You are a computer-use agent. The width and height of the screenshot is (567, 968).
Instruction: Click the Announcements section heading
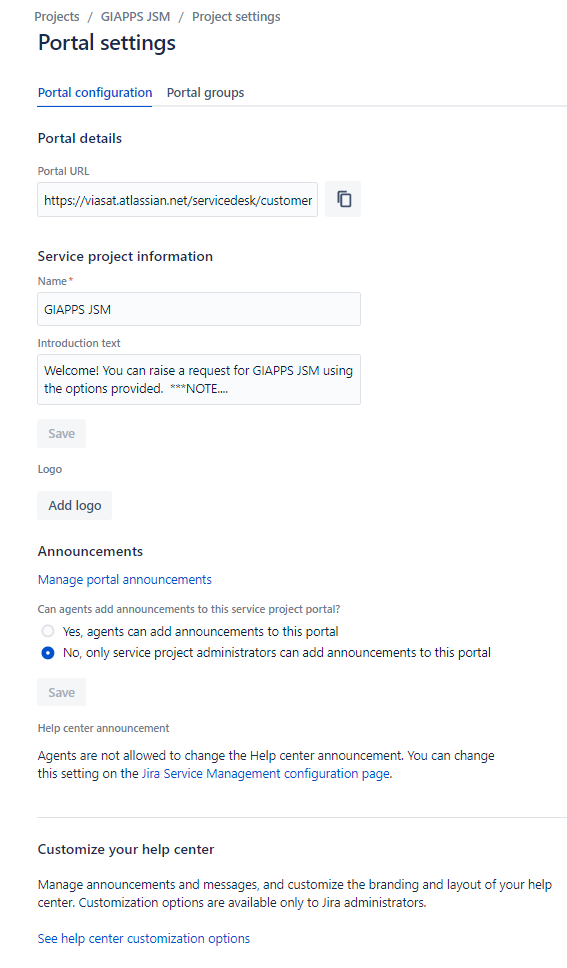coord(90,551)
